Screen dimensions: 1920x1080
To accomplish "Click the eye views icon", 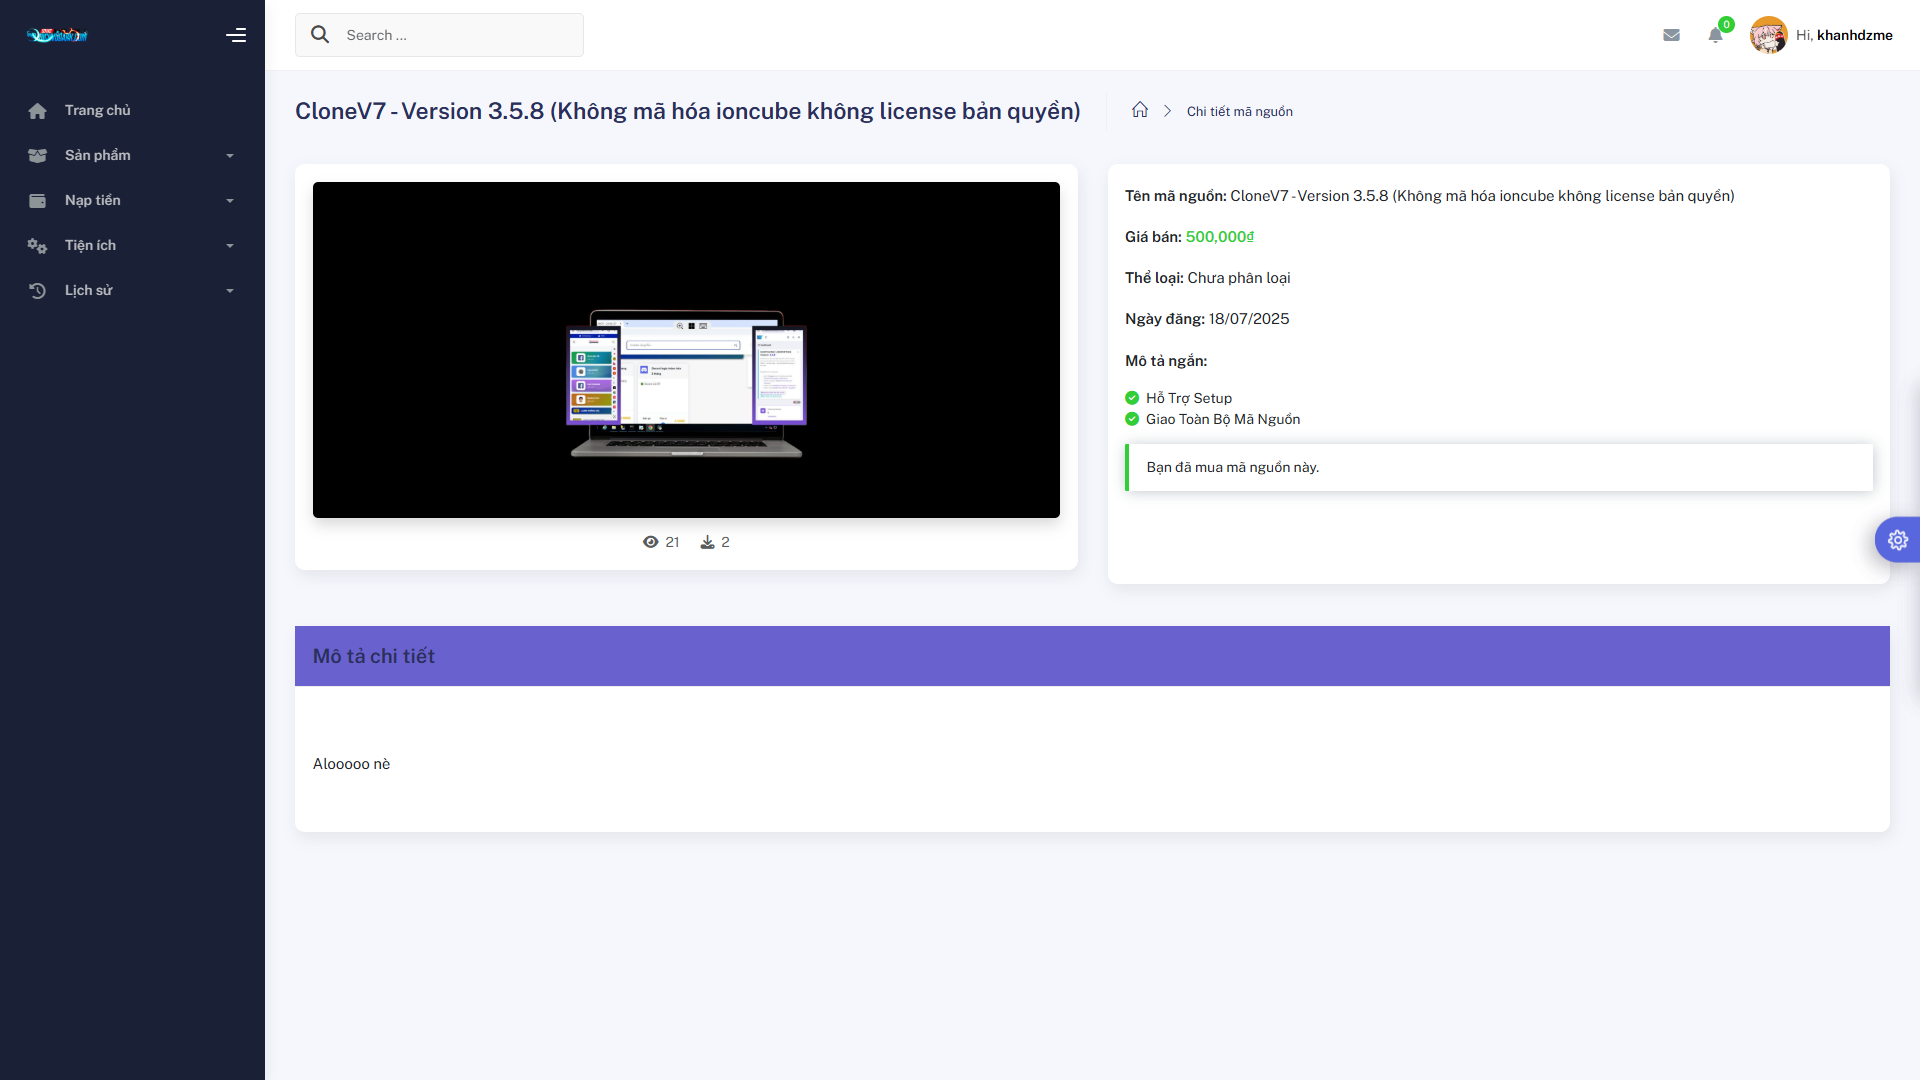I will tap(651, 542).
